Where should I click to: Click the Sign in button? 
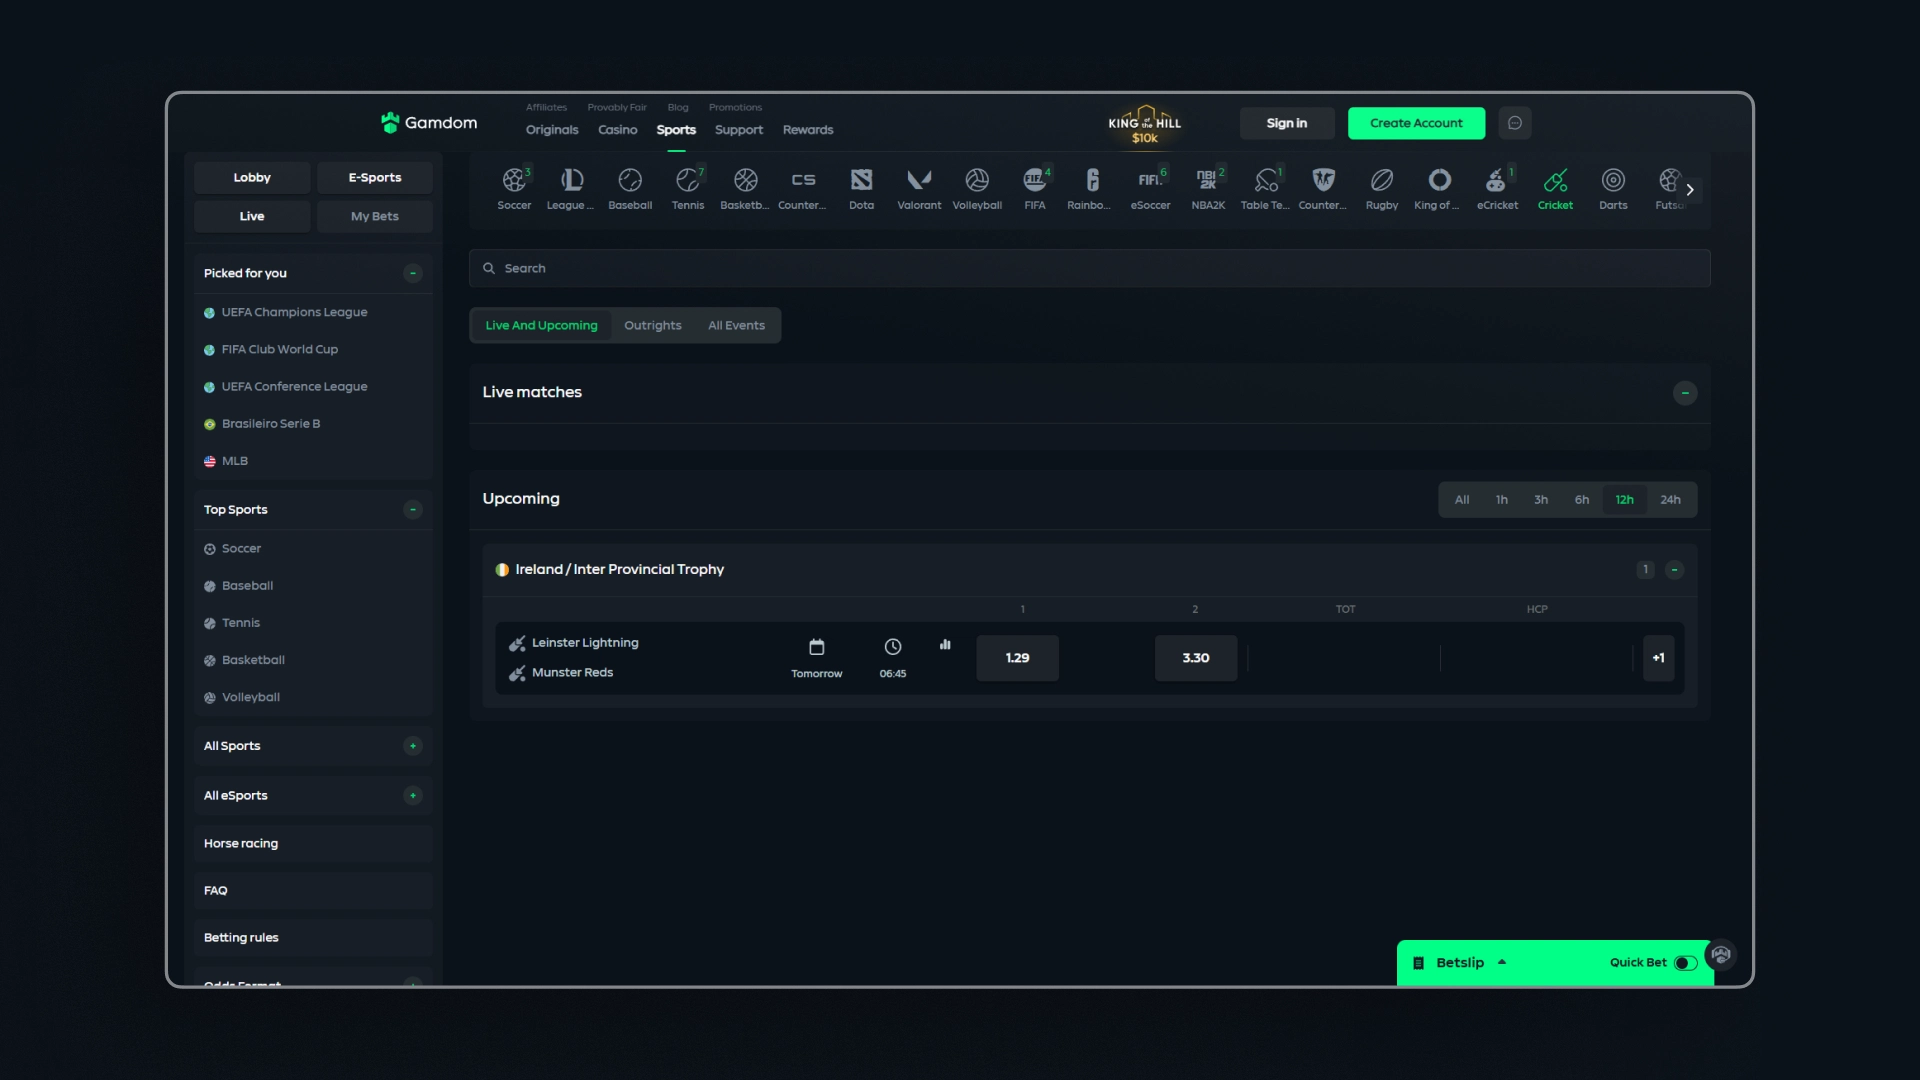(x=1287, y=123)
